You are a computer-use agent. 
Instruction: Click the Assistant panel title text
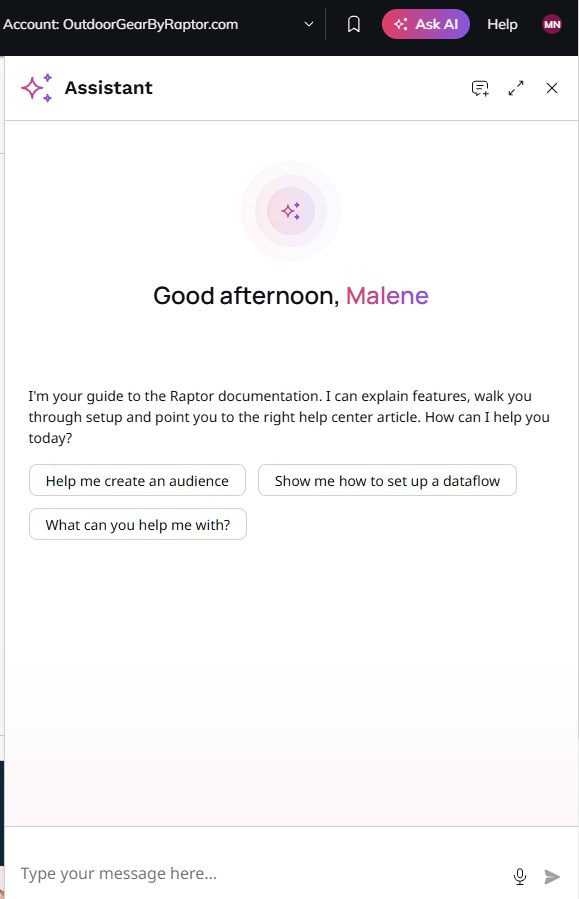pos(108,88)
